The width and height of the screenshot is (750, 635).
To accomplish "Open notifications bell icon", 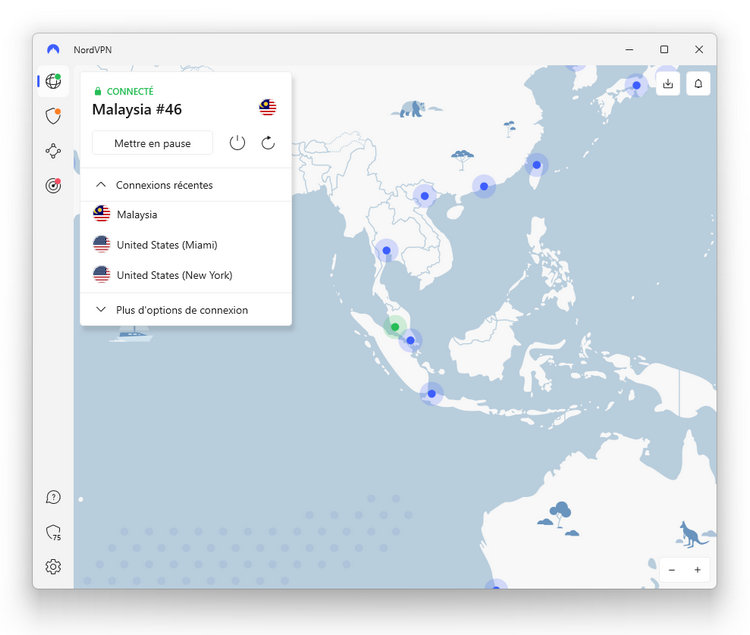I will coord(698,84).
